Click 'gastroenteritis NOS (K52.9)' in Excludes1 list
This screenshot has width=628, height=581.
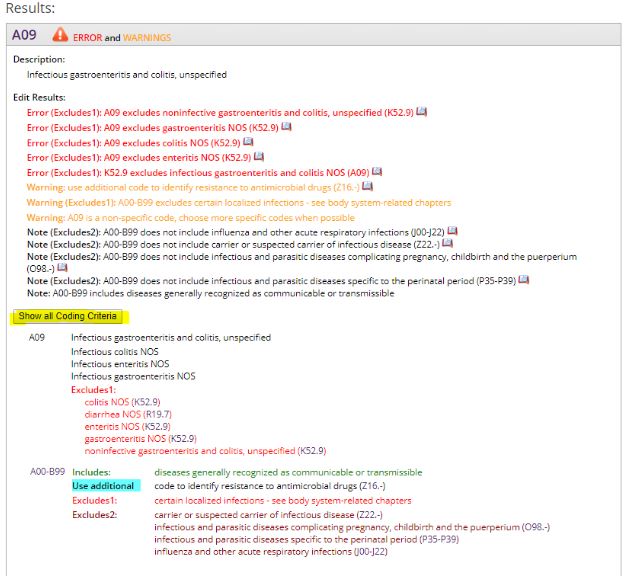[x=141, y=439]
